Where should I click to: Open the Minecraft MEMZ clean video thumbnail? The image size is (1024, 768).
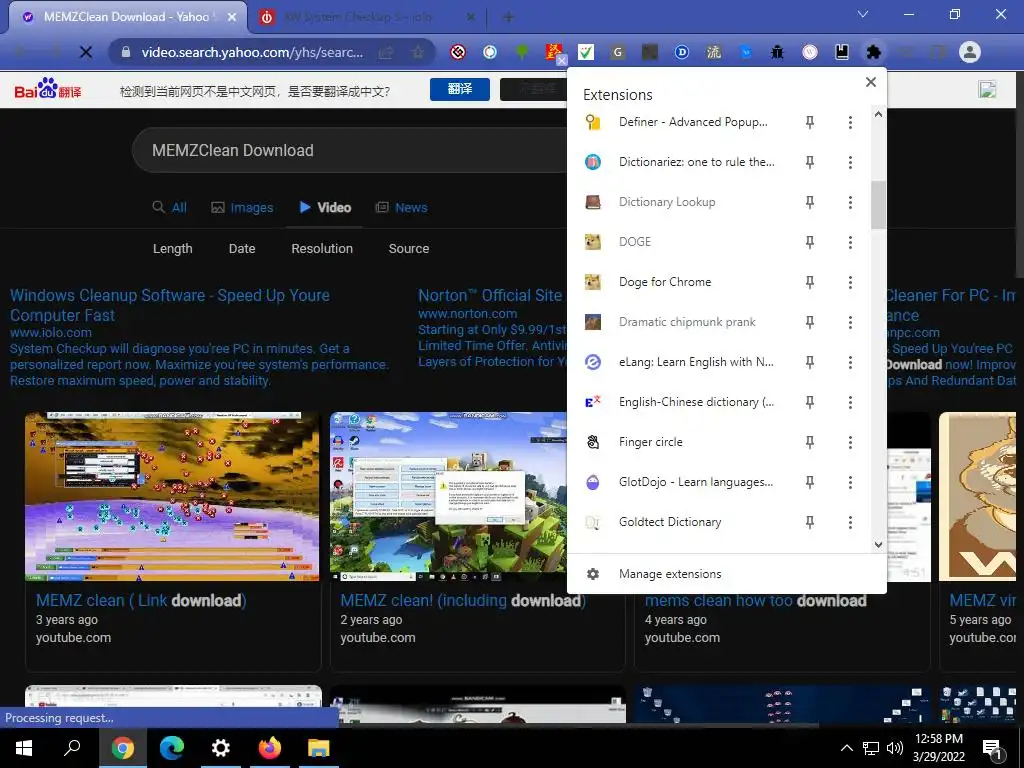448,496
